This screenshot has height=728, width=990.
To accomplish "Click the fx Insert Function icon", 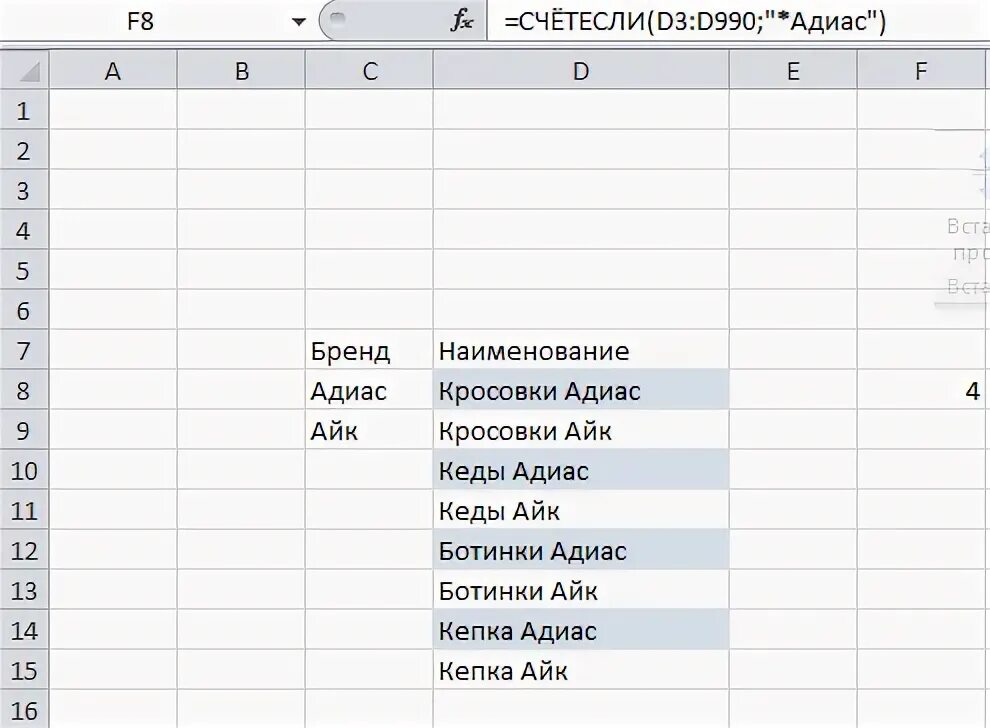I will click(x=462, y=21).
